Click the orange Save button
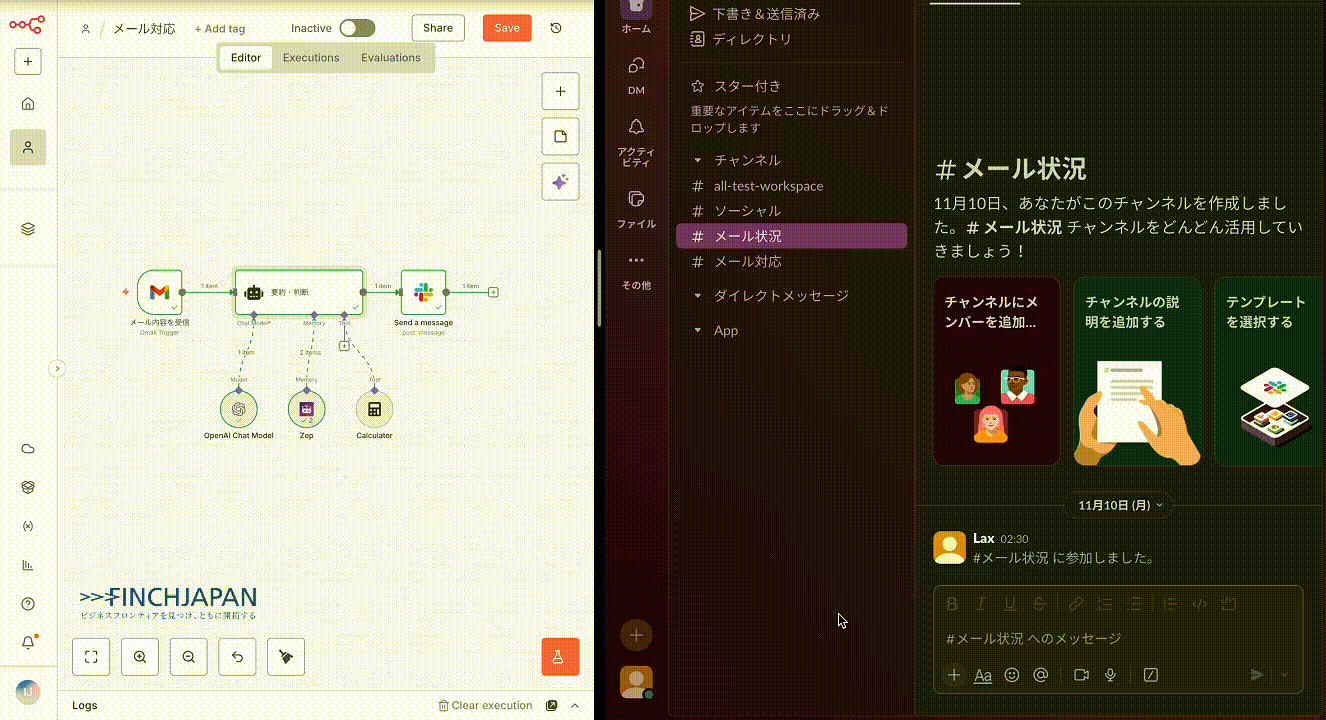 click(x=507, y=28)
